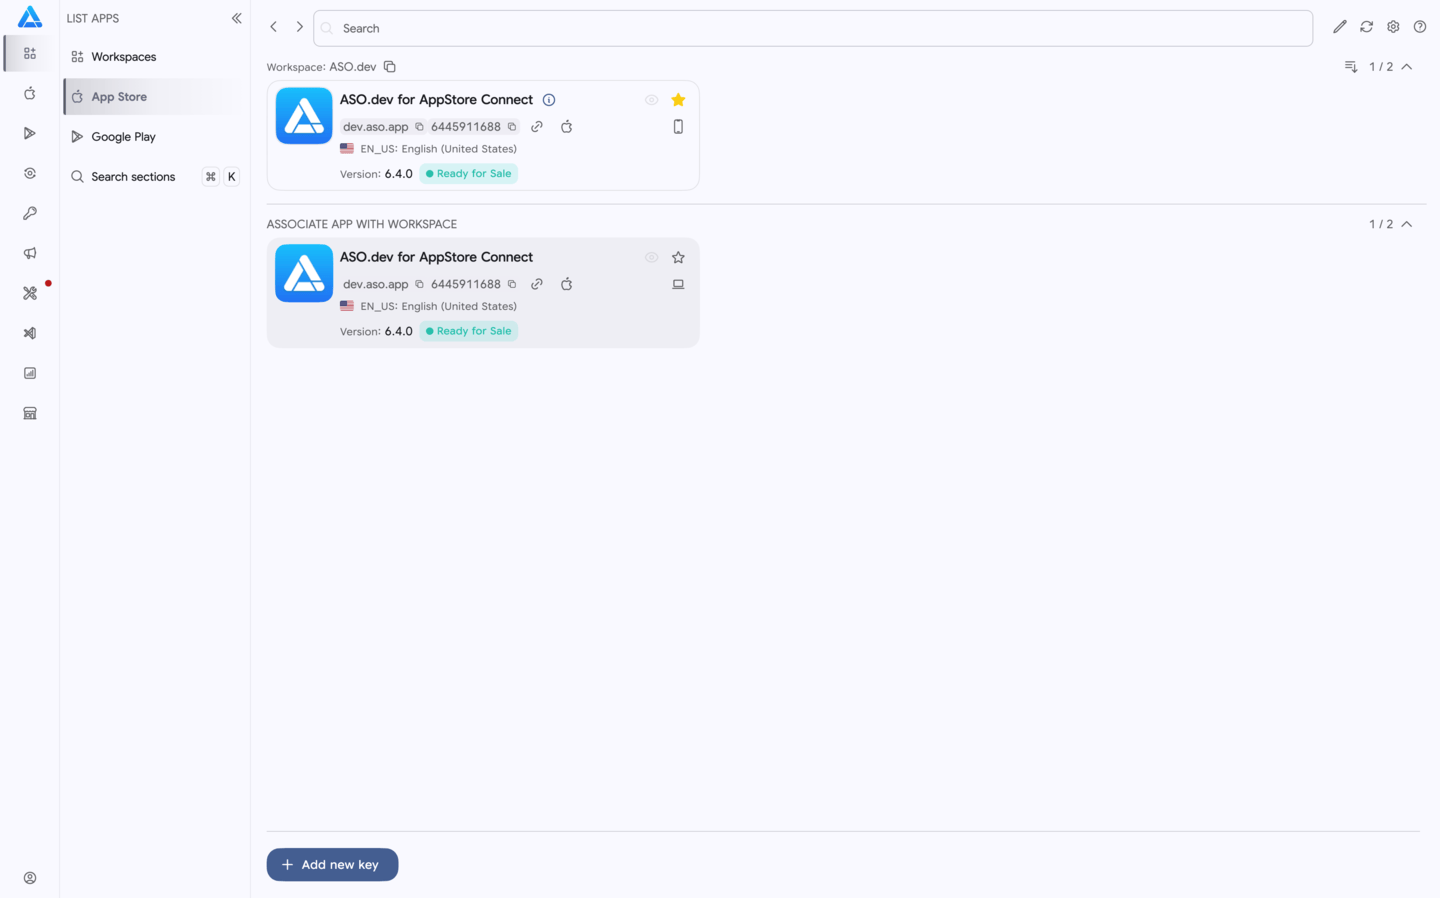Copy ID 6445911688 in the Associate App card
This screenshot has width=1440, height=898.
(512, 284)
